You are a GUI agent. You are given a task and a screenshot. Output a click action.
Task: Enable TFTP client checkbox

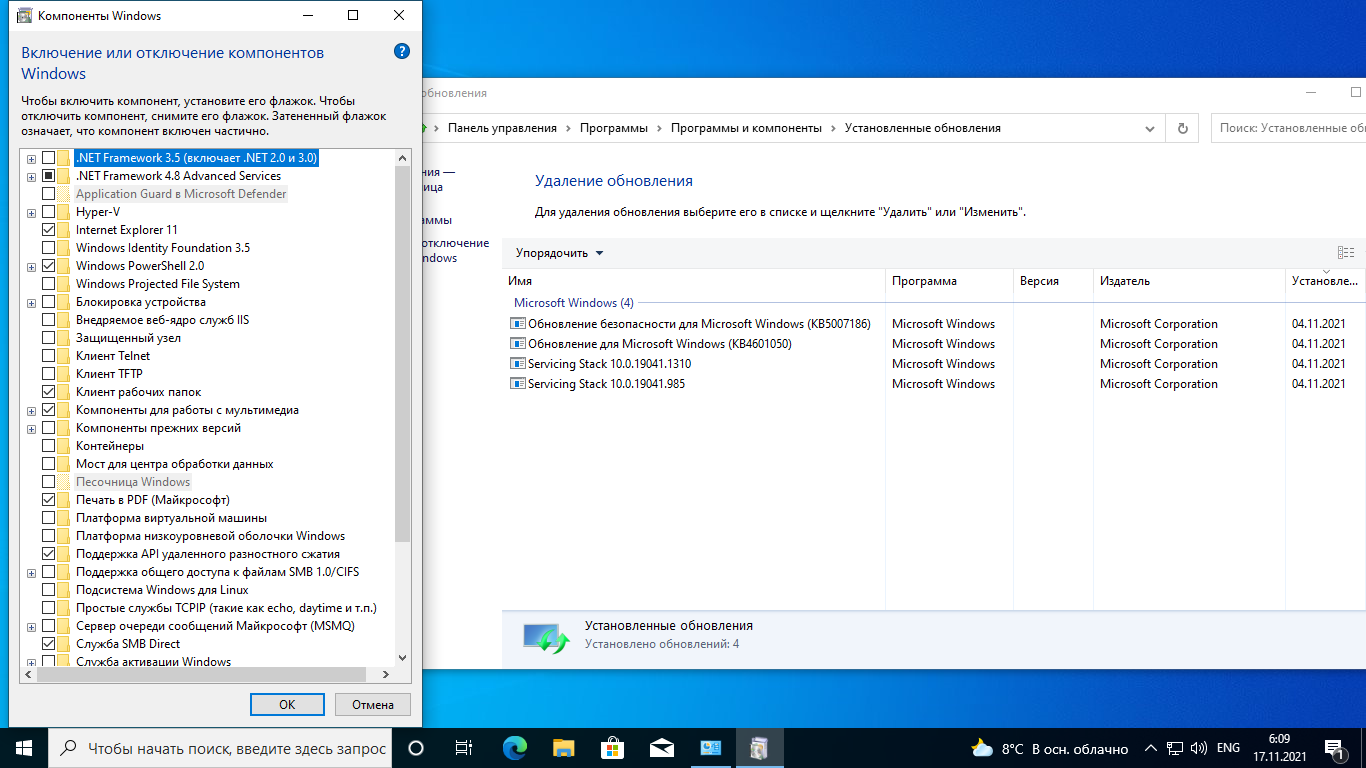click(48, 374)
